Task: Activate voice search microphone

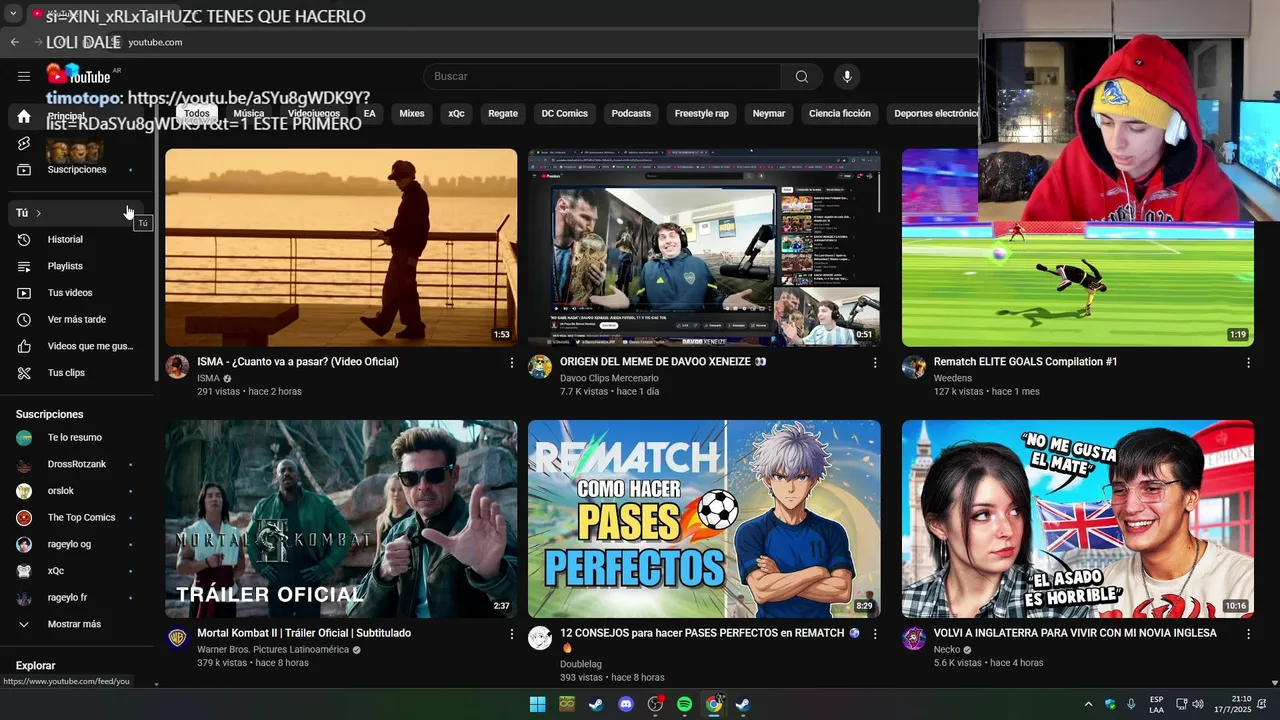Action: click(847, 77)
